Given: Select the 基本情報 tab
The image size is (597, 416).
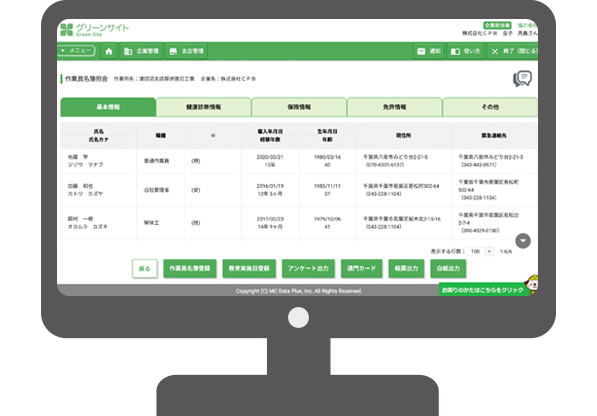Looking at the screenshot, I should [108, 107].
